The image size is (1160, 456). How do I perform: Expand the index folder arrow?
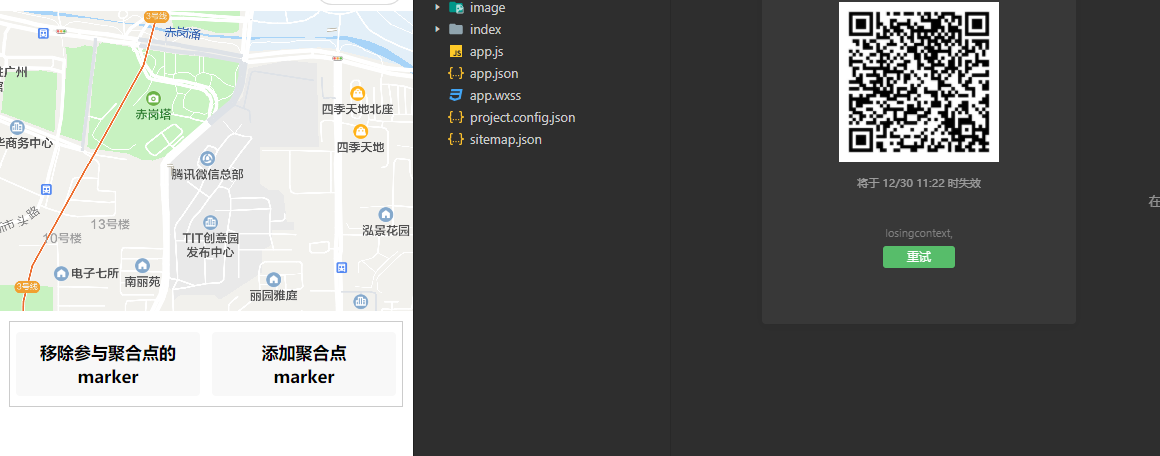coord(437,29)
